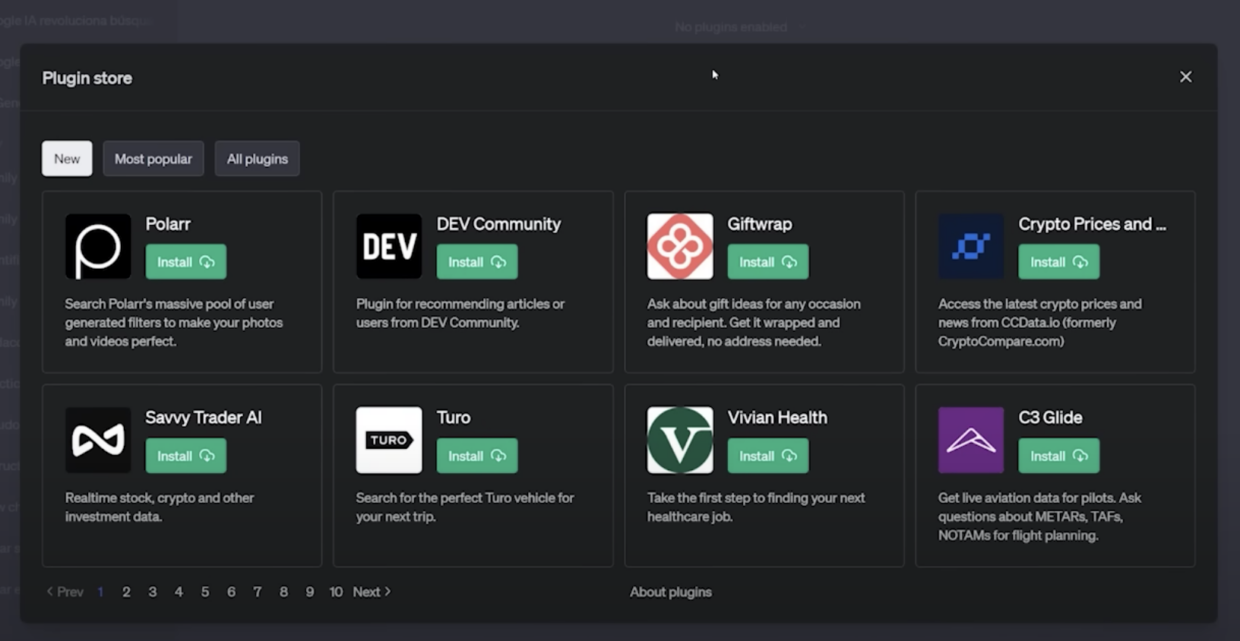Viewport: 1240px width, 641px height.
Task: Open the About plugins link
Action: (x=670, y=591)
